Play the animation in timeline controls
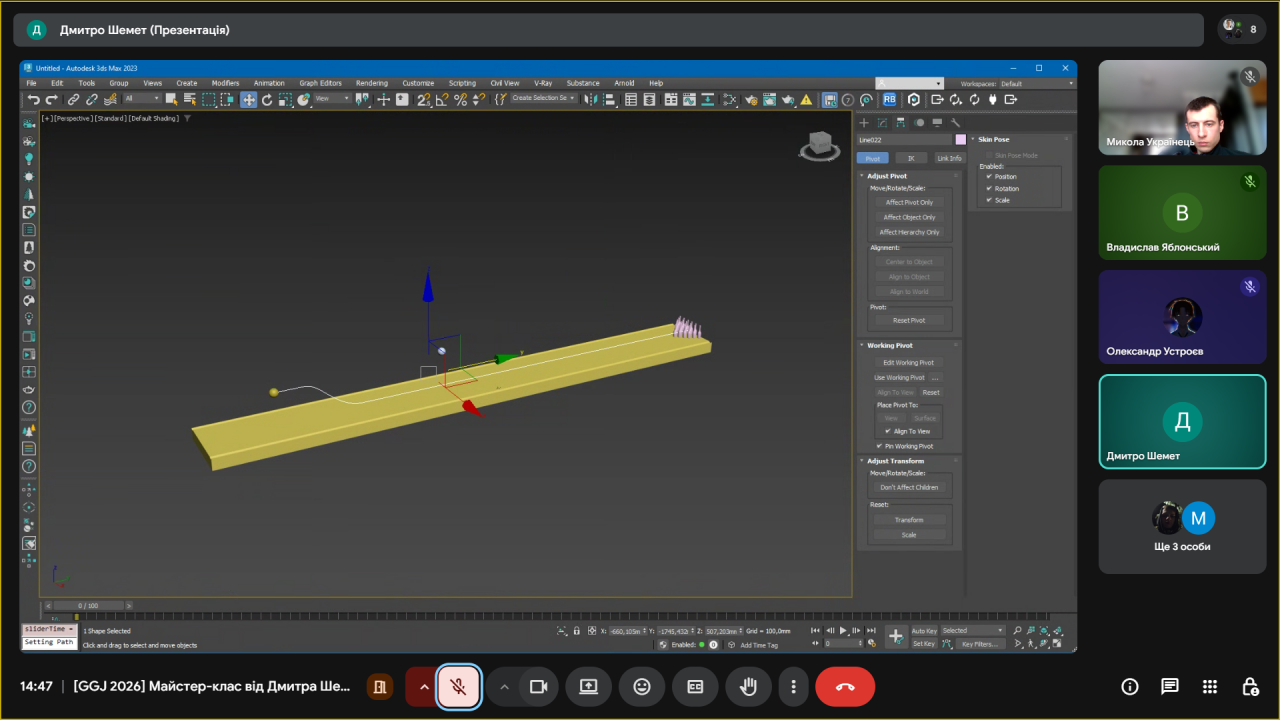Image resolution: width=1280 pixels, height=720 pixels. 843,630
